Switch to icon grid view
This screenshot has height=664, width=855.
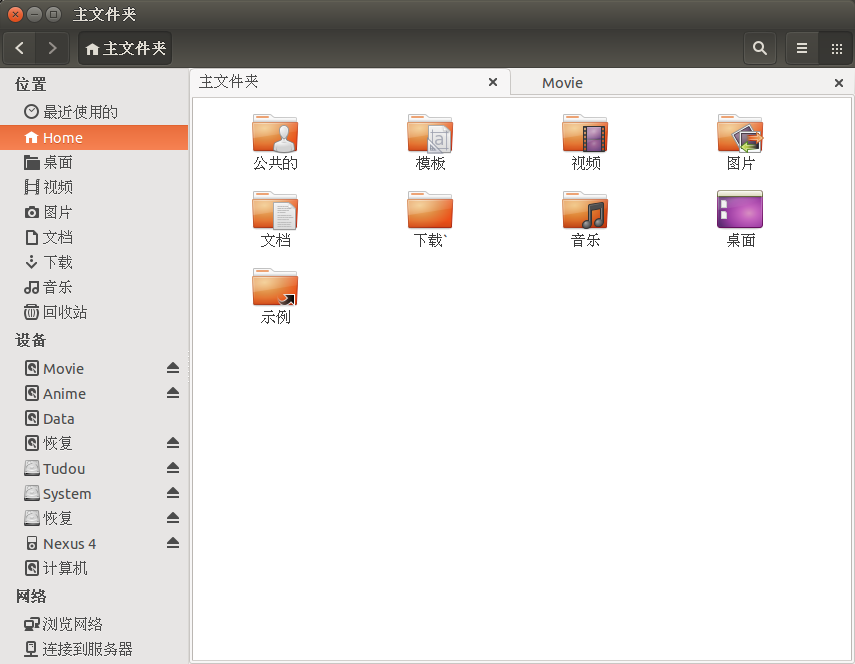836,48
